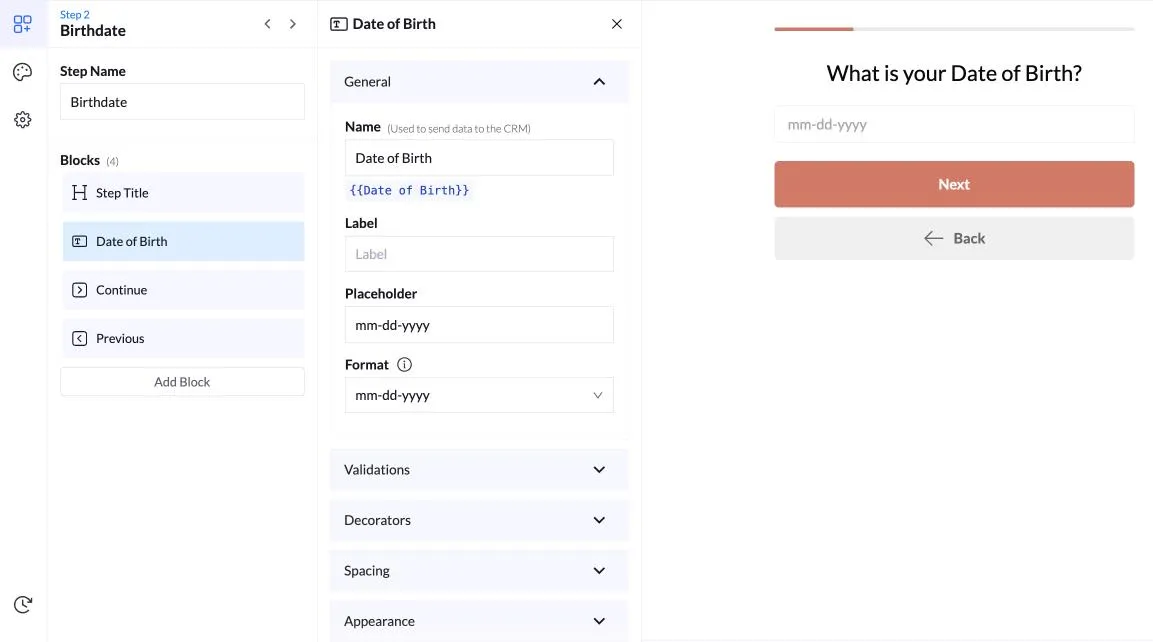Open the theme palette icon in sidebar
This screenshot has width=1153, height=642.
point(23,72)
